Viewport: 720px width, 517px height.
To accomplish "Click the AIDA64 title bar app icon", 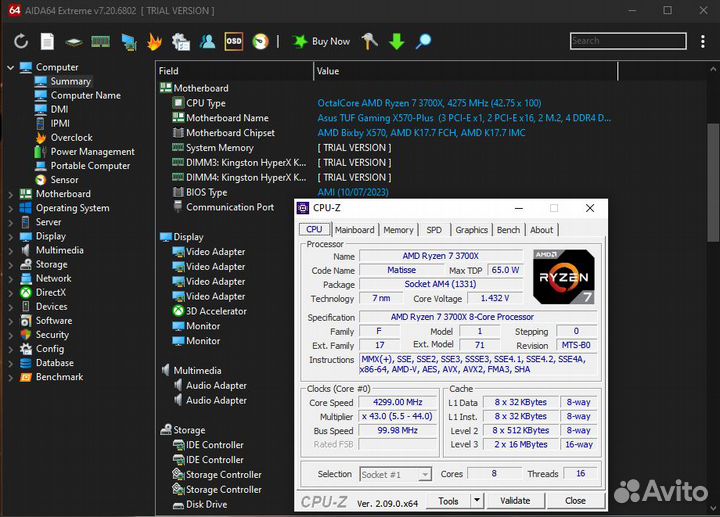I will (x=15, y=10).
